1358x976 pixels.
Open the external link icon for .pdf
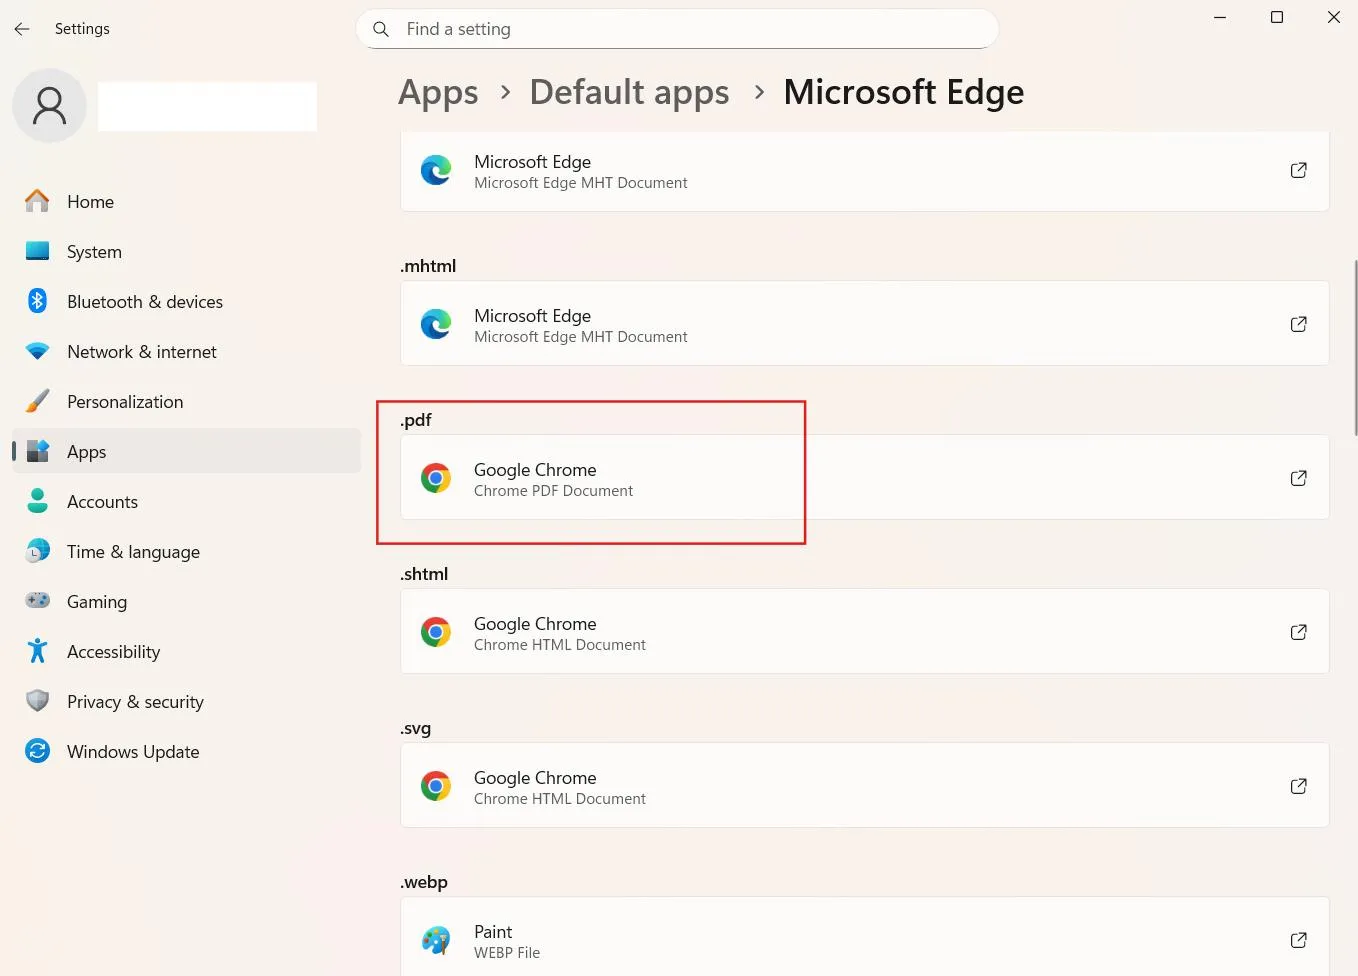pyautogui.click(x=1298, y=478)
